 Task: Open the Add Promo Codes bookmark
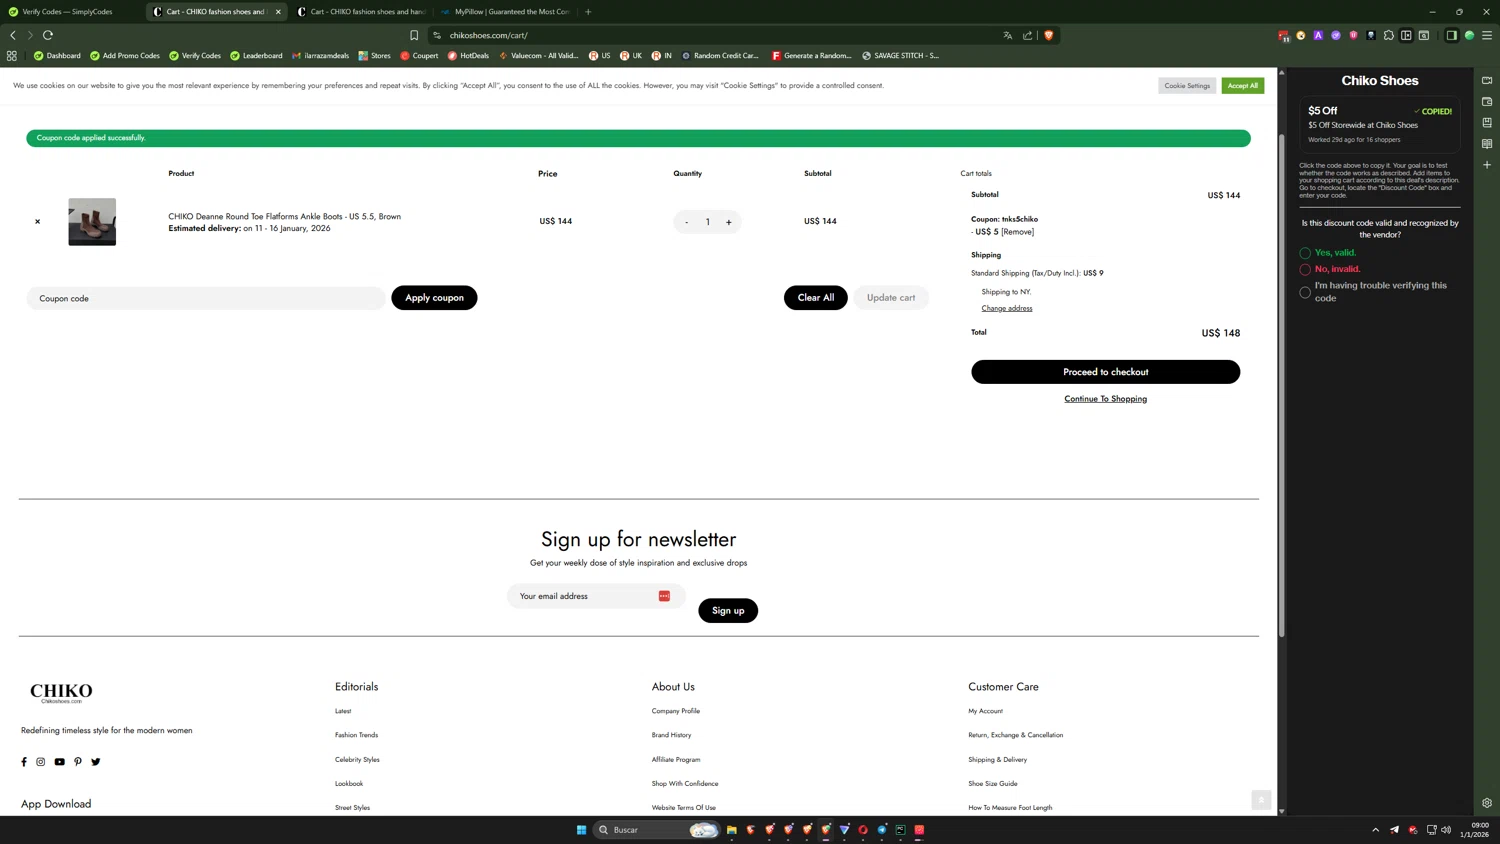[125, 56]
